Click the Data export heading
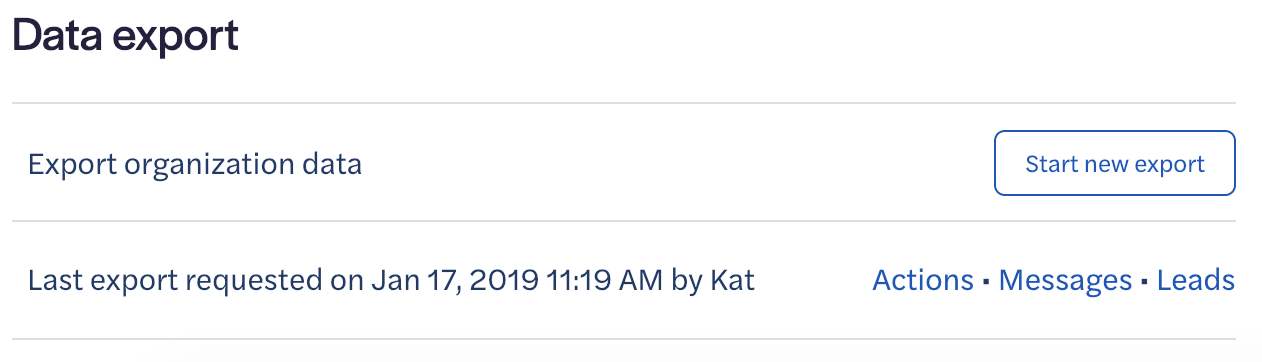The width and height of the screenshot is (1262, 362). [125, 37]
